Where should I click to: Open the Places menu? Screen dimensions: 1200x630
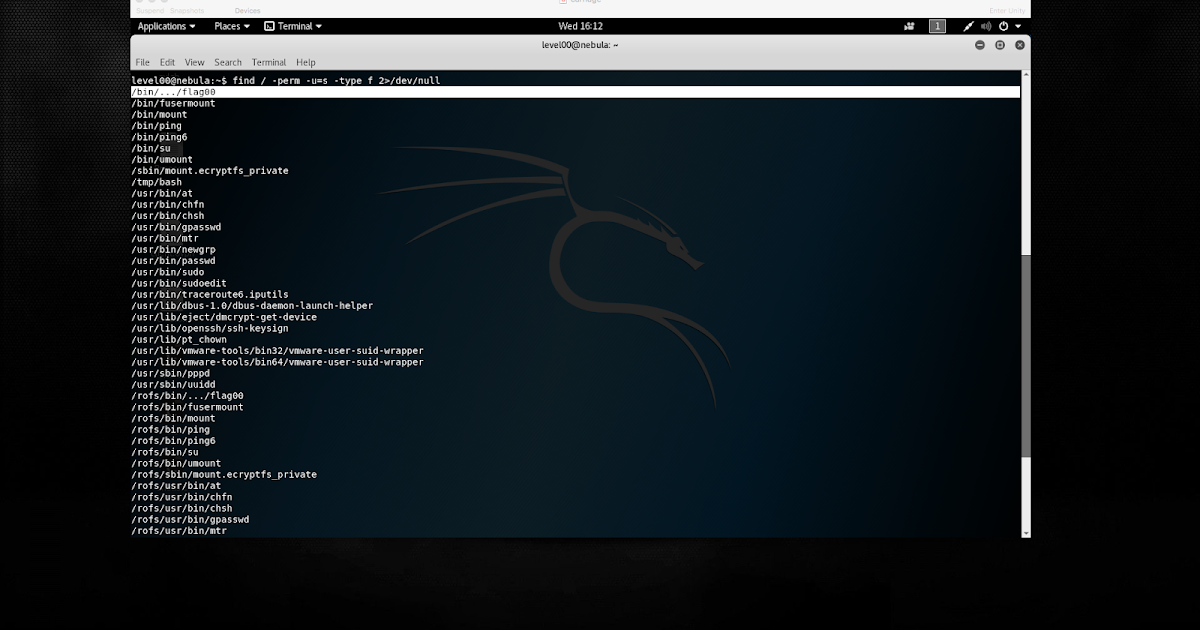pos(229,26)
